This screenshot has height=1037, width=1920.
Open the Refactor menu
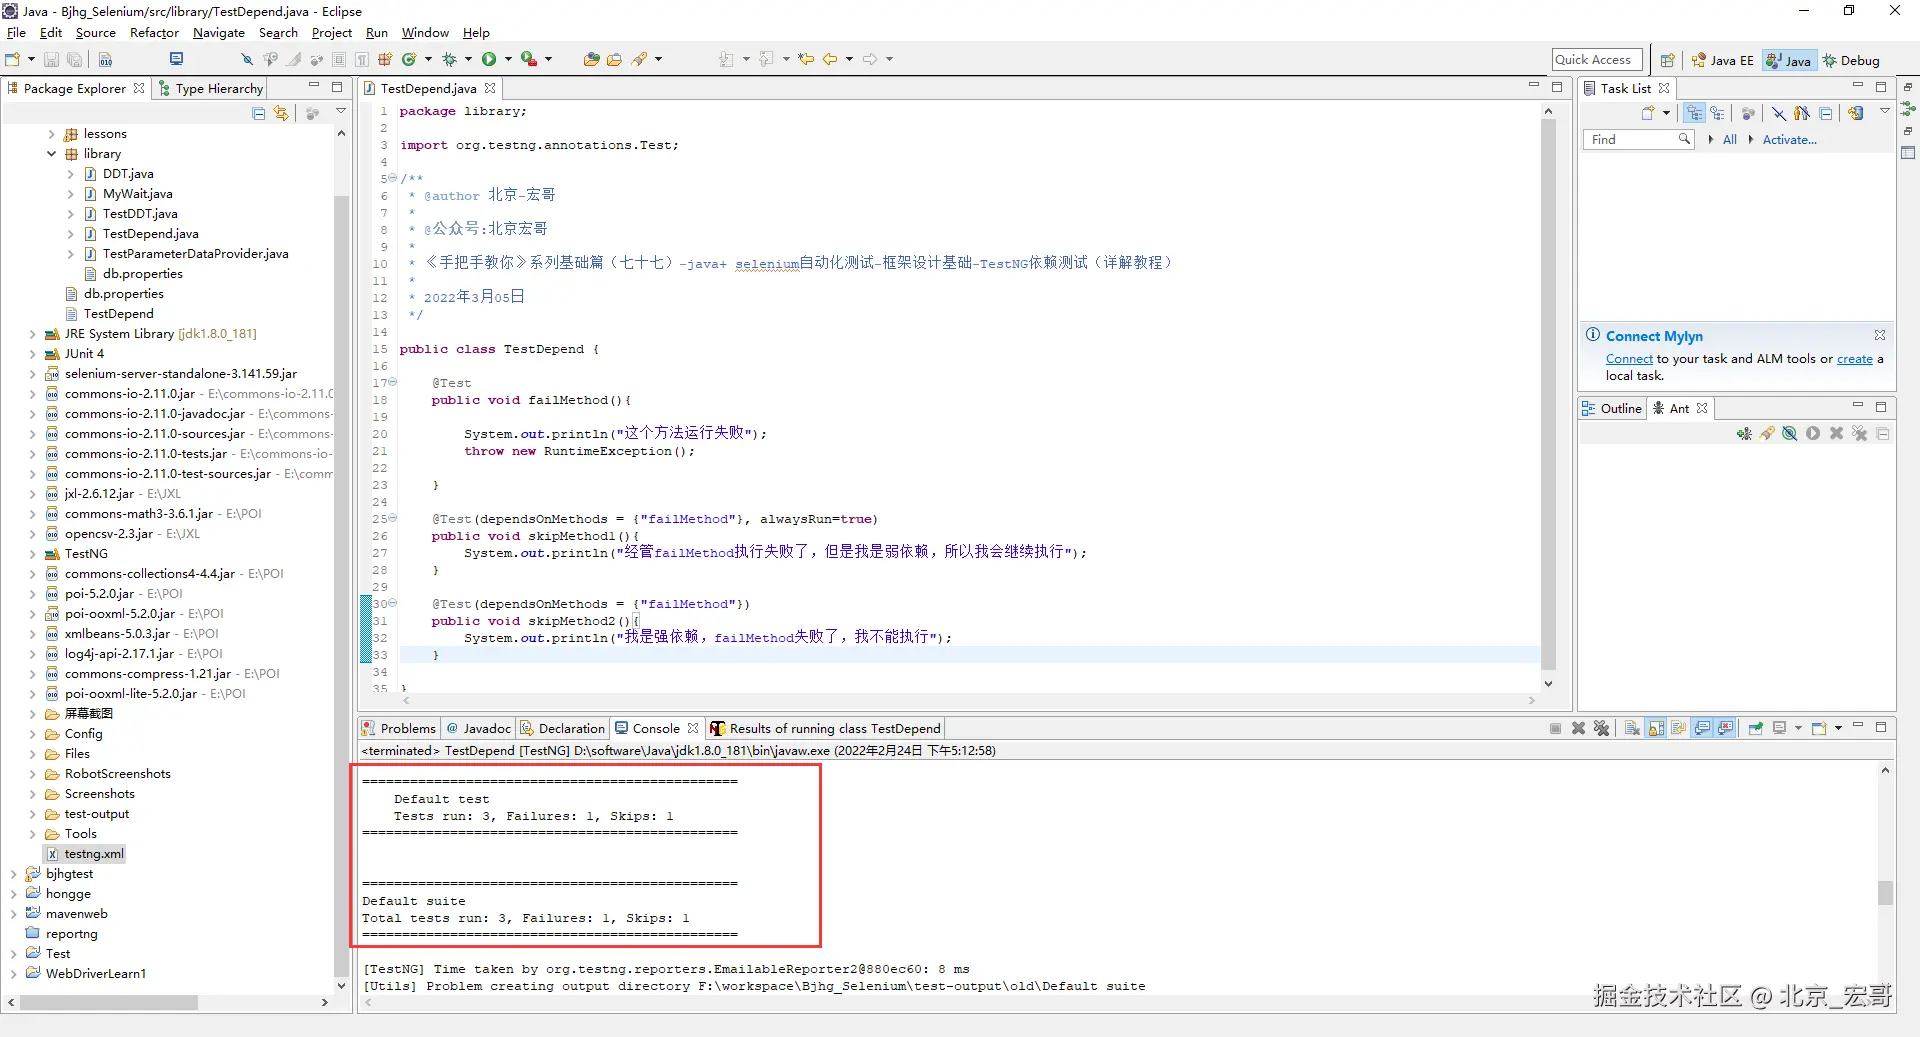point(154,33)
